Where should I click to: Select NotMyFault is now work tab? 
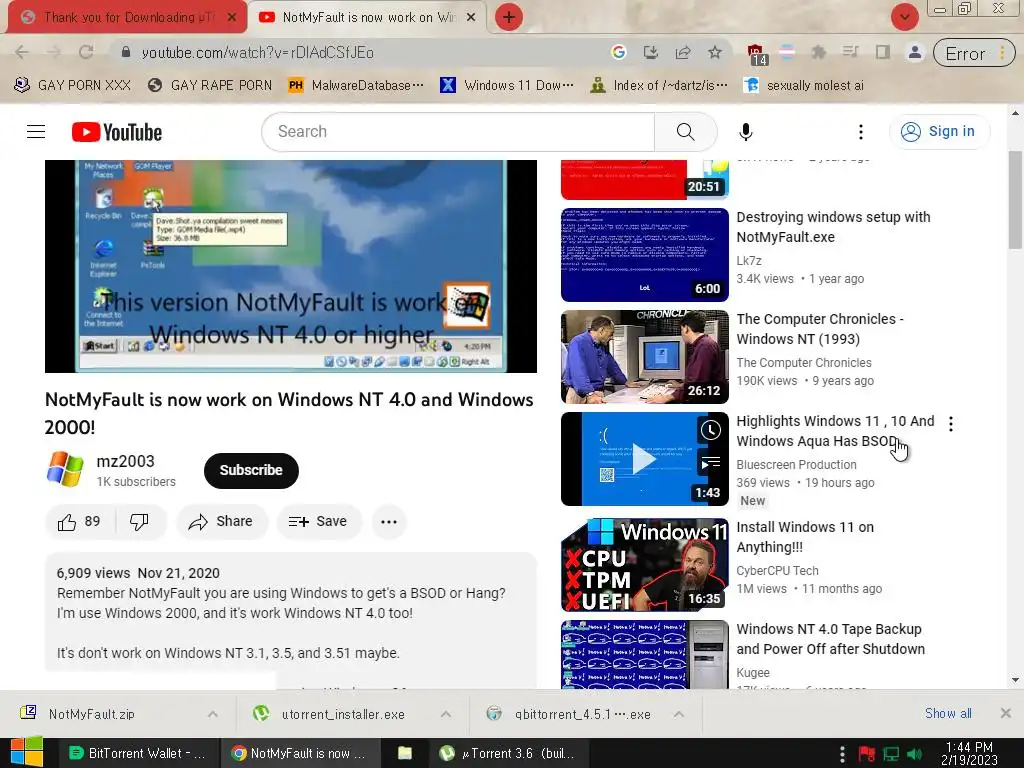(368, 17)
